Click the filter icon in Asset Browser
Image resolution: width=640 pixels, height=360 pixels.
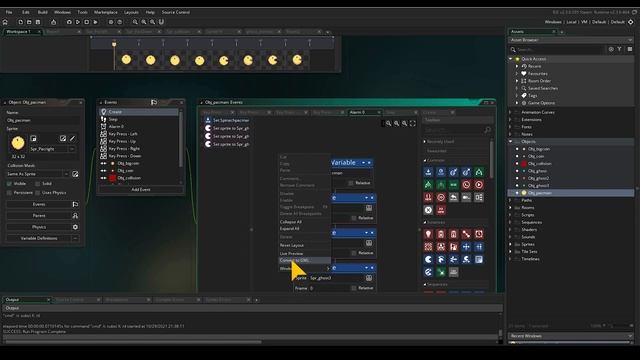[620, 49]
